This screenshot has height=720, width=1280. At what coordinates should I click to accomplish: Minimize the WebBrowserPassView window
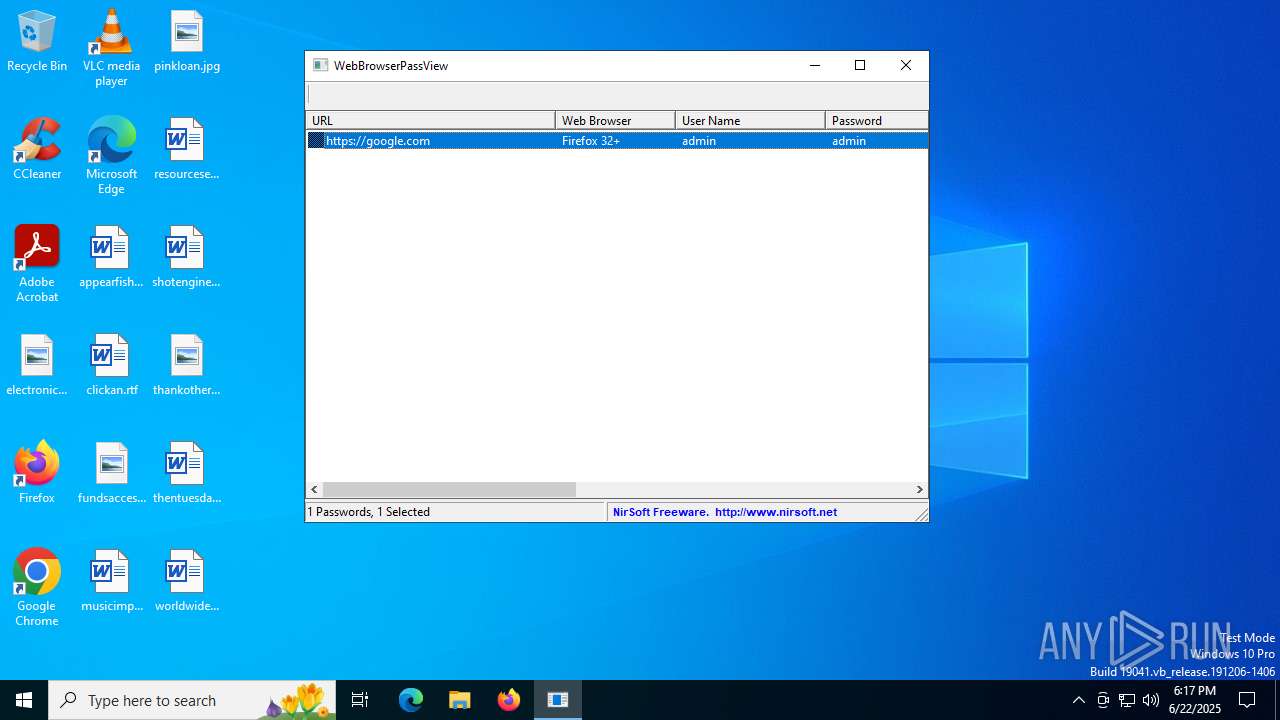point(815,65)
